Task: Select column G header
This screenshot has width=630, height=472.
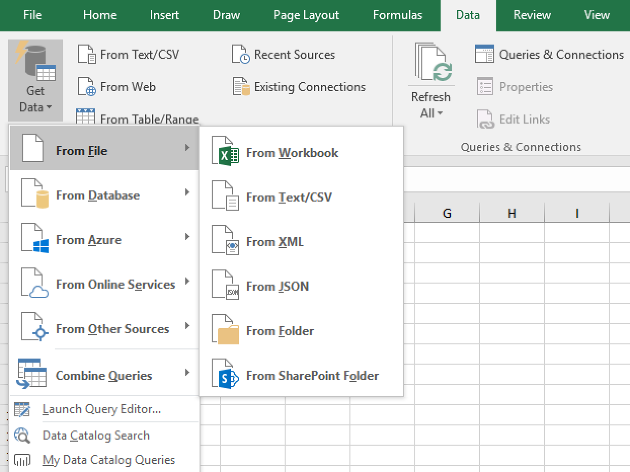Action: 447,213
